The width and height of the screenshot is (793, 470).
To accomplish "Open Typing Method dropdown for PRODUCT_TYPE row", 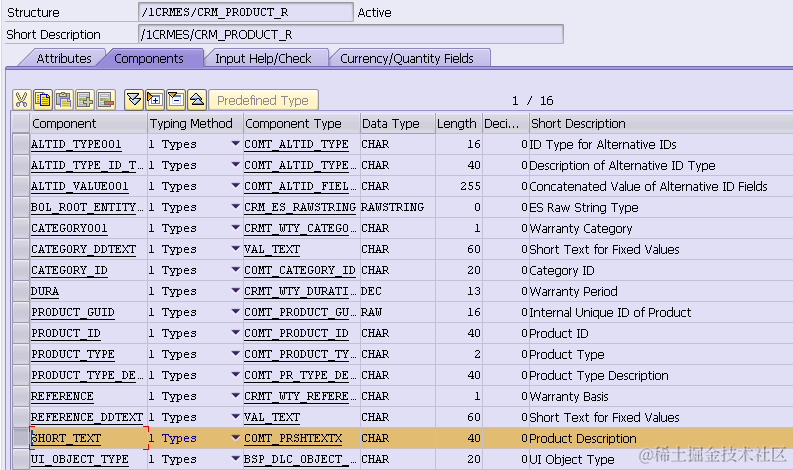I will coord(235,354).
